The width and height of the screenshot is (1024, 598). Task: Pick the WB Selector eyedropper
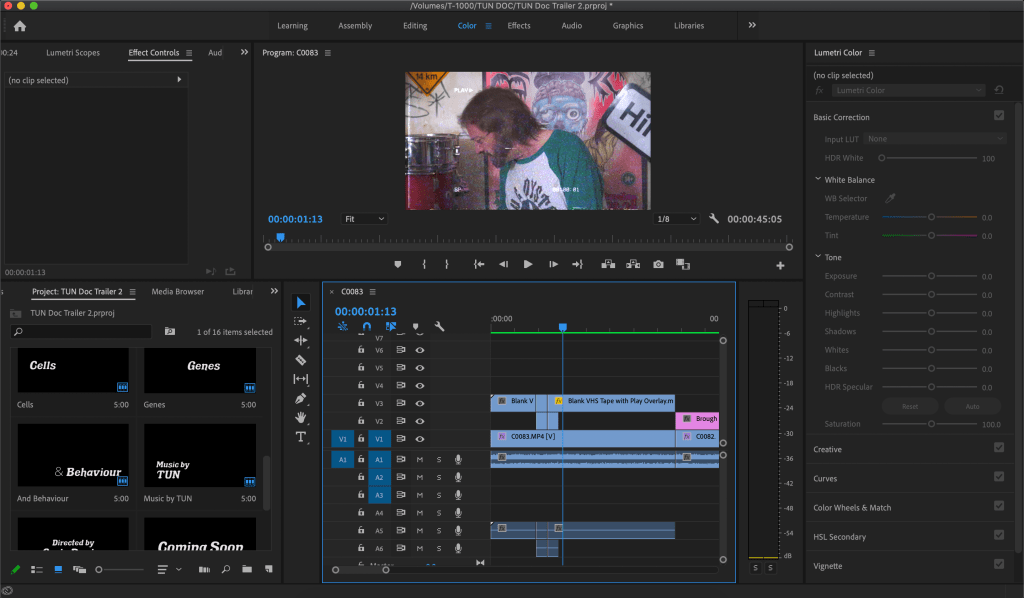click(x=890, y=199)
